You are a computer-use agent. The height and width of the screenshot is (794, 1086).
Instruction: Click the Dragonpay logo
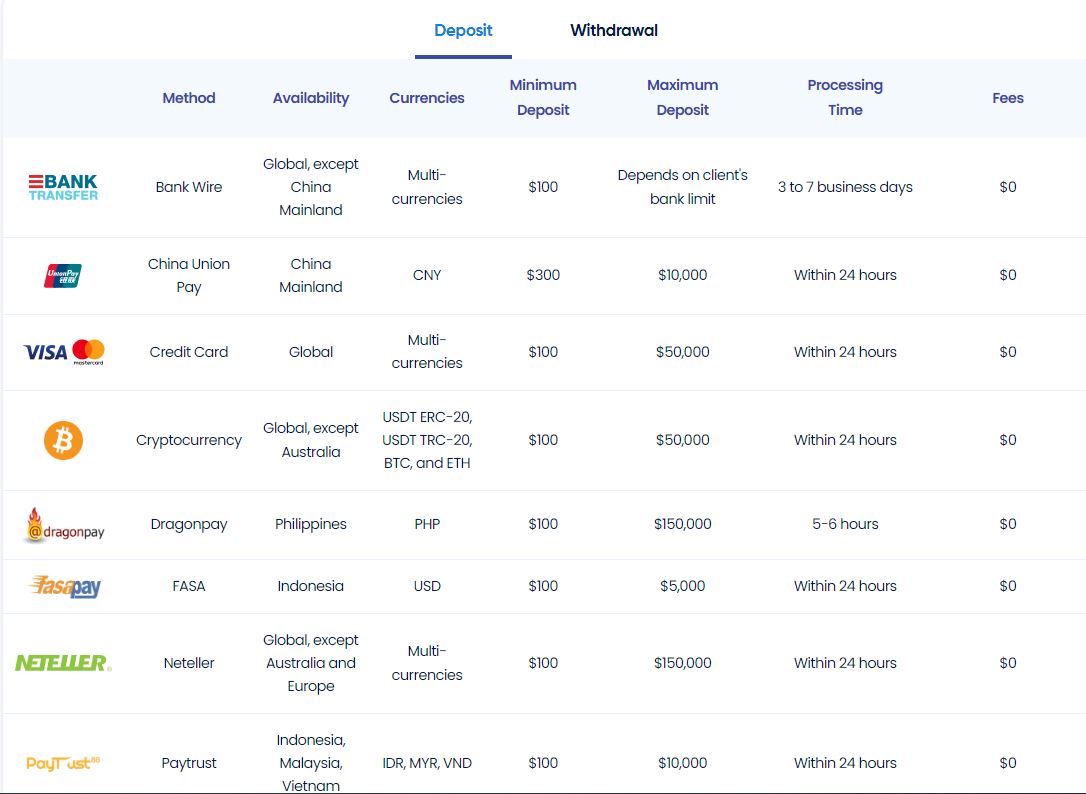tap(64, 525)
